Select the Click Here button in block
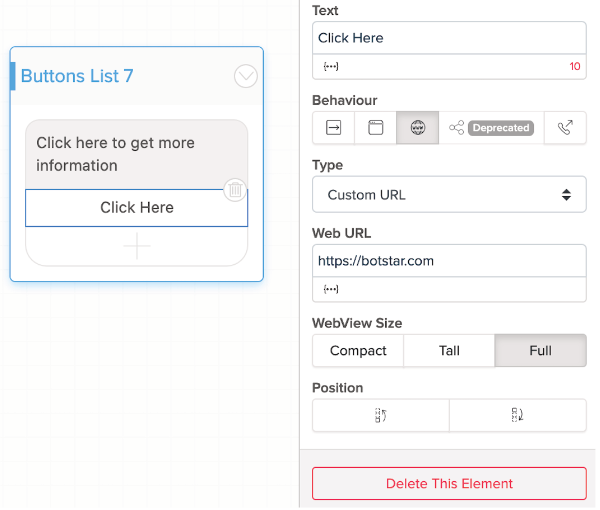Screen dimensions: 600x510 pos(137,208)
